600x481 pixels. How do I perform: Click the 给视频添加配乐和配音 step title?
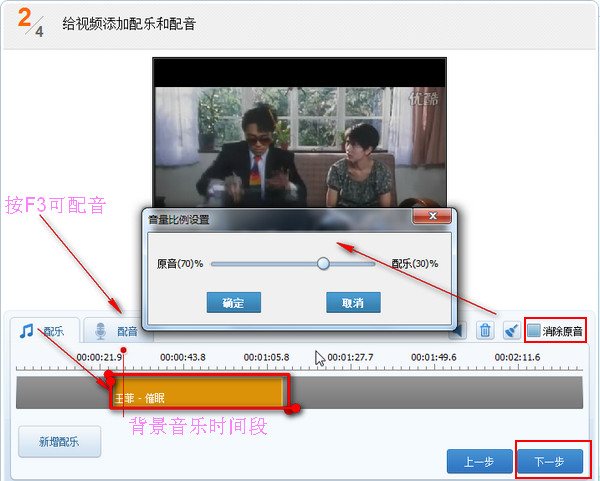coord(129,24)
